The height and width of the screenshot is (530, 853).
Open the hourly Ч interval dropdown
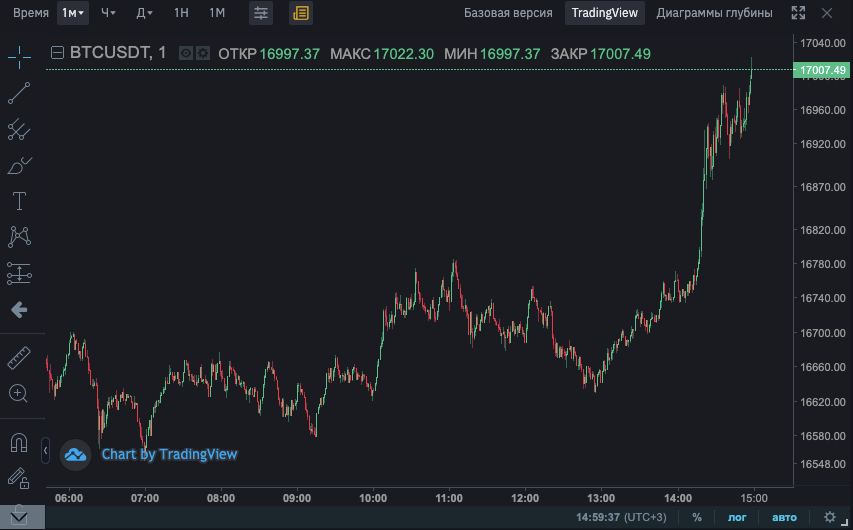pyautogui.click(x=108, y=13)
